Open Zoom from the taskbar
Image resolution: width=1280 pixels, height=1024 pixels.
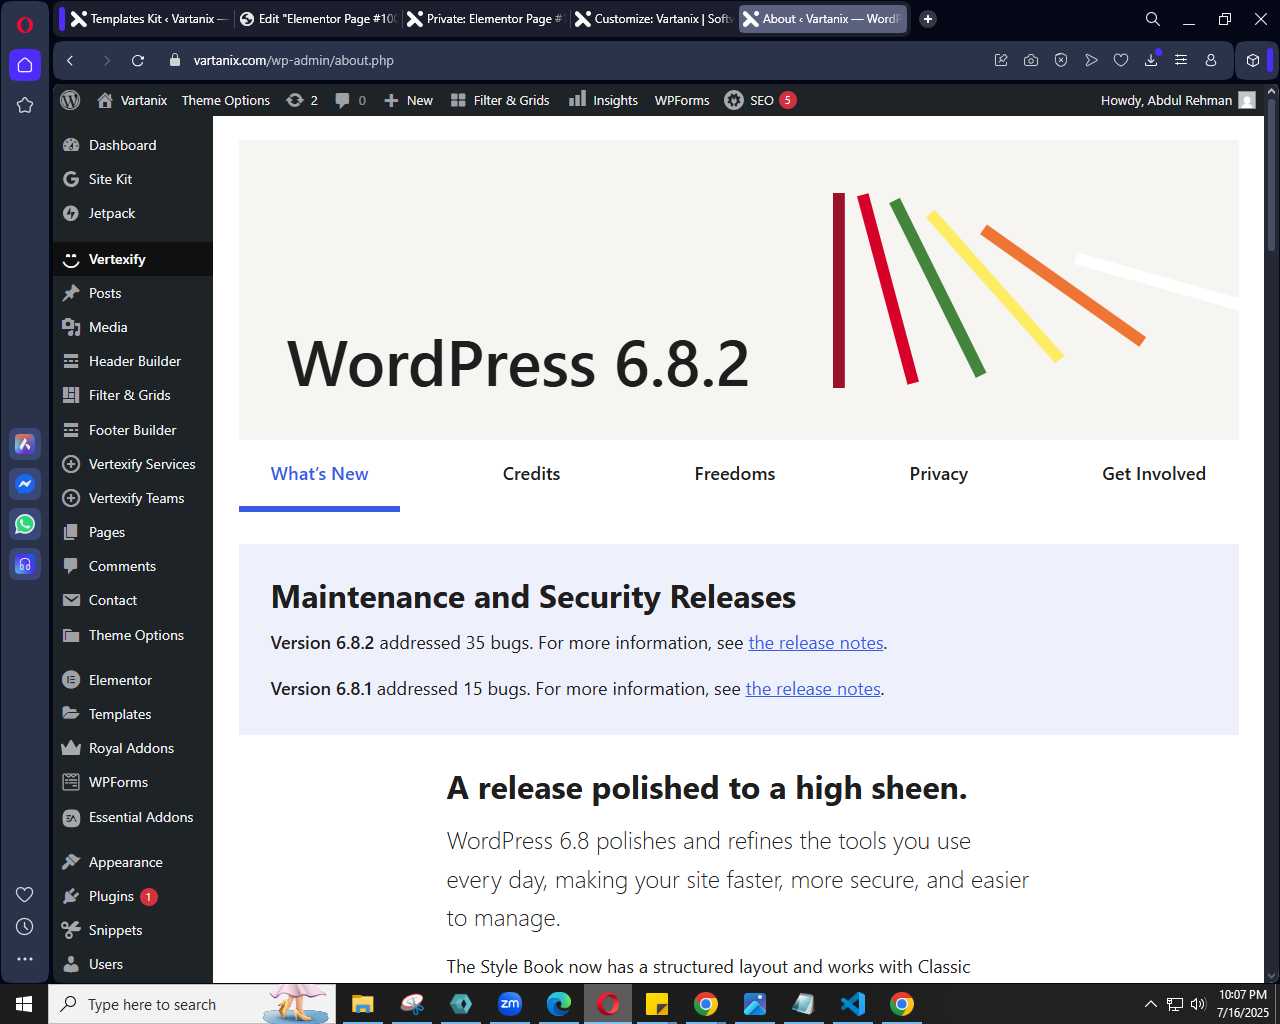510,1004
